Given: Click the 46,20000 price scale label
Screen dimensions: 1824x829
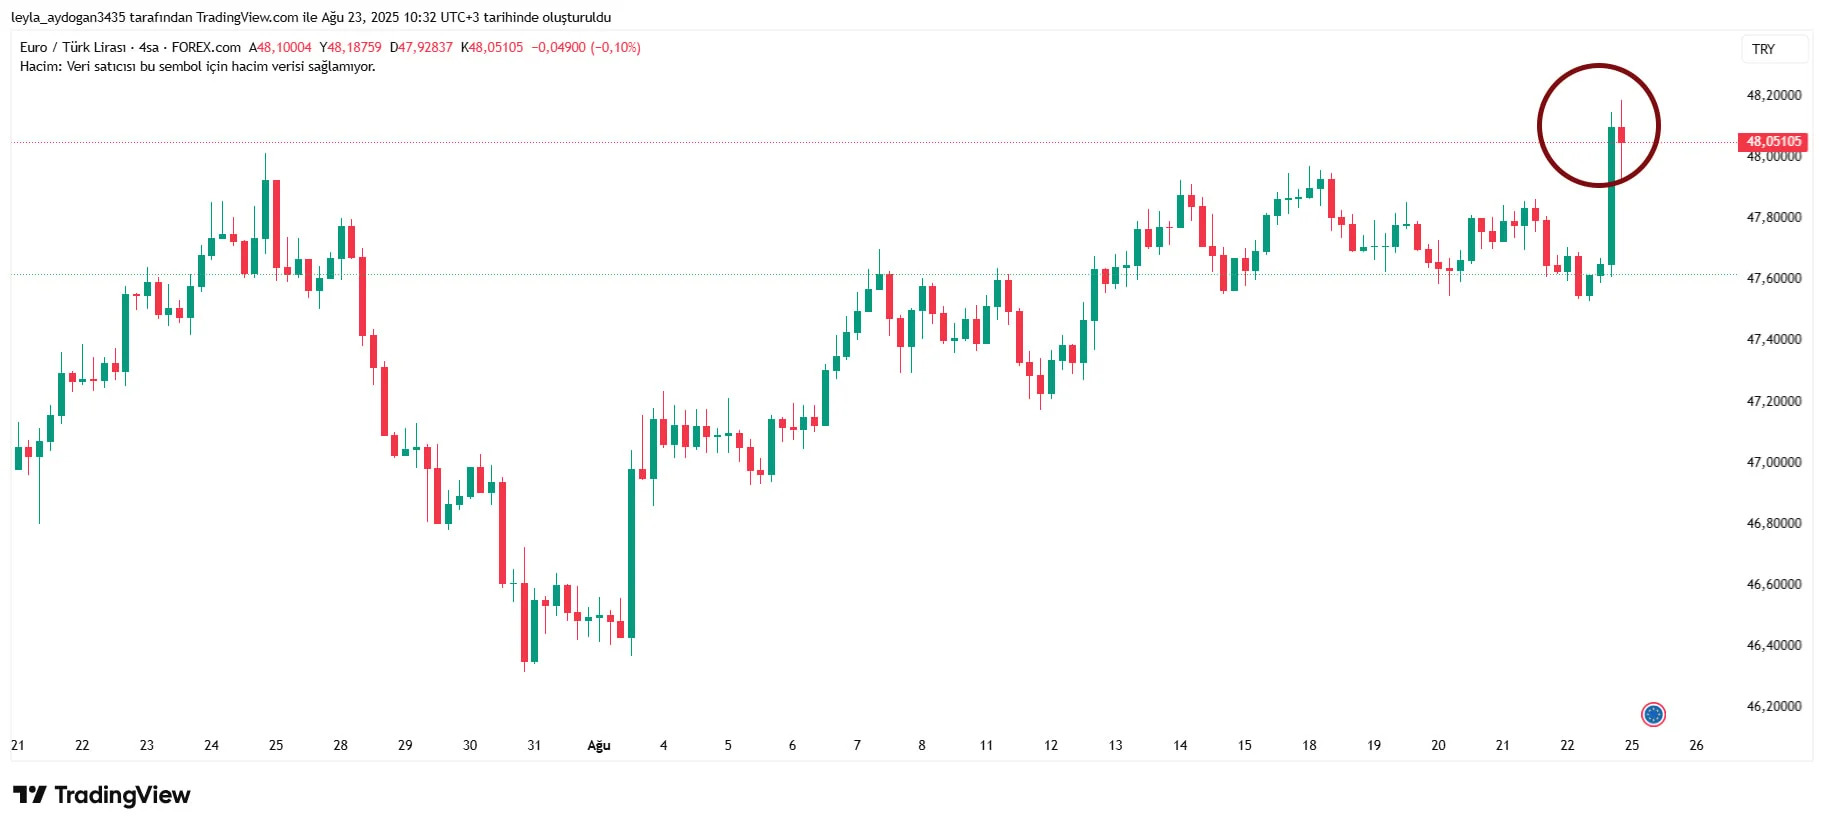Looking at the screenshot, I should (1773, 706).
